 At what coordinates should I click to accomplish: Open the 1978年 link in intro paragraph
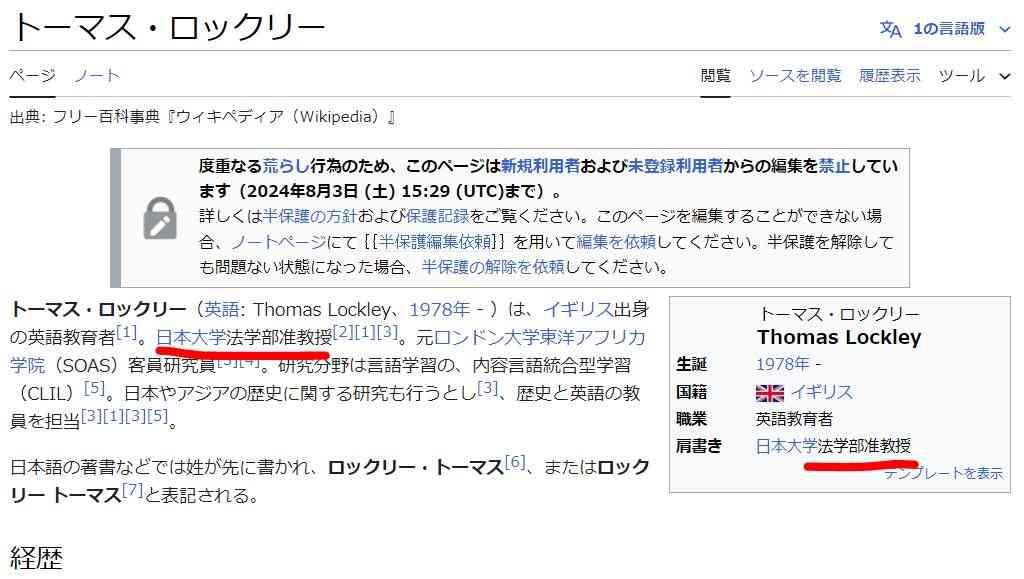pos(440,309)
